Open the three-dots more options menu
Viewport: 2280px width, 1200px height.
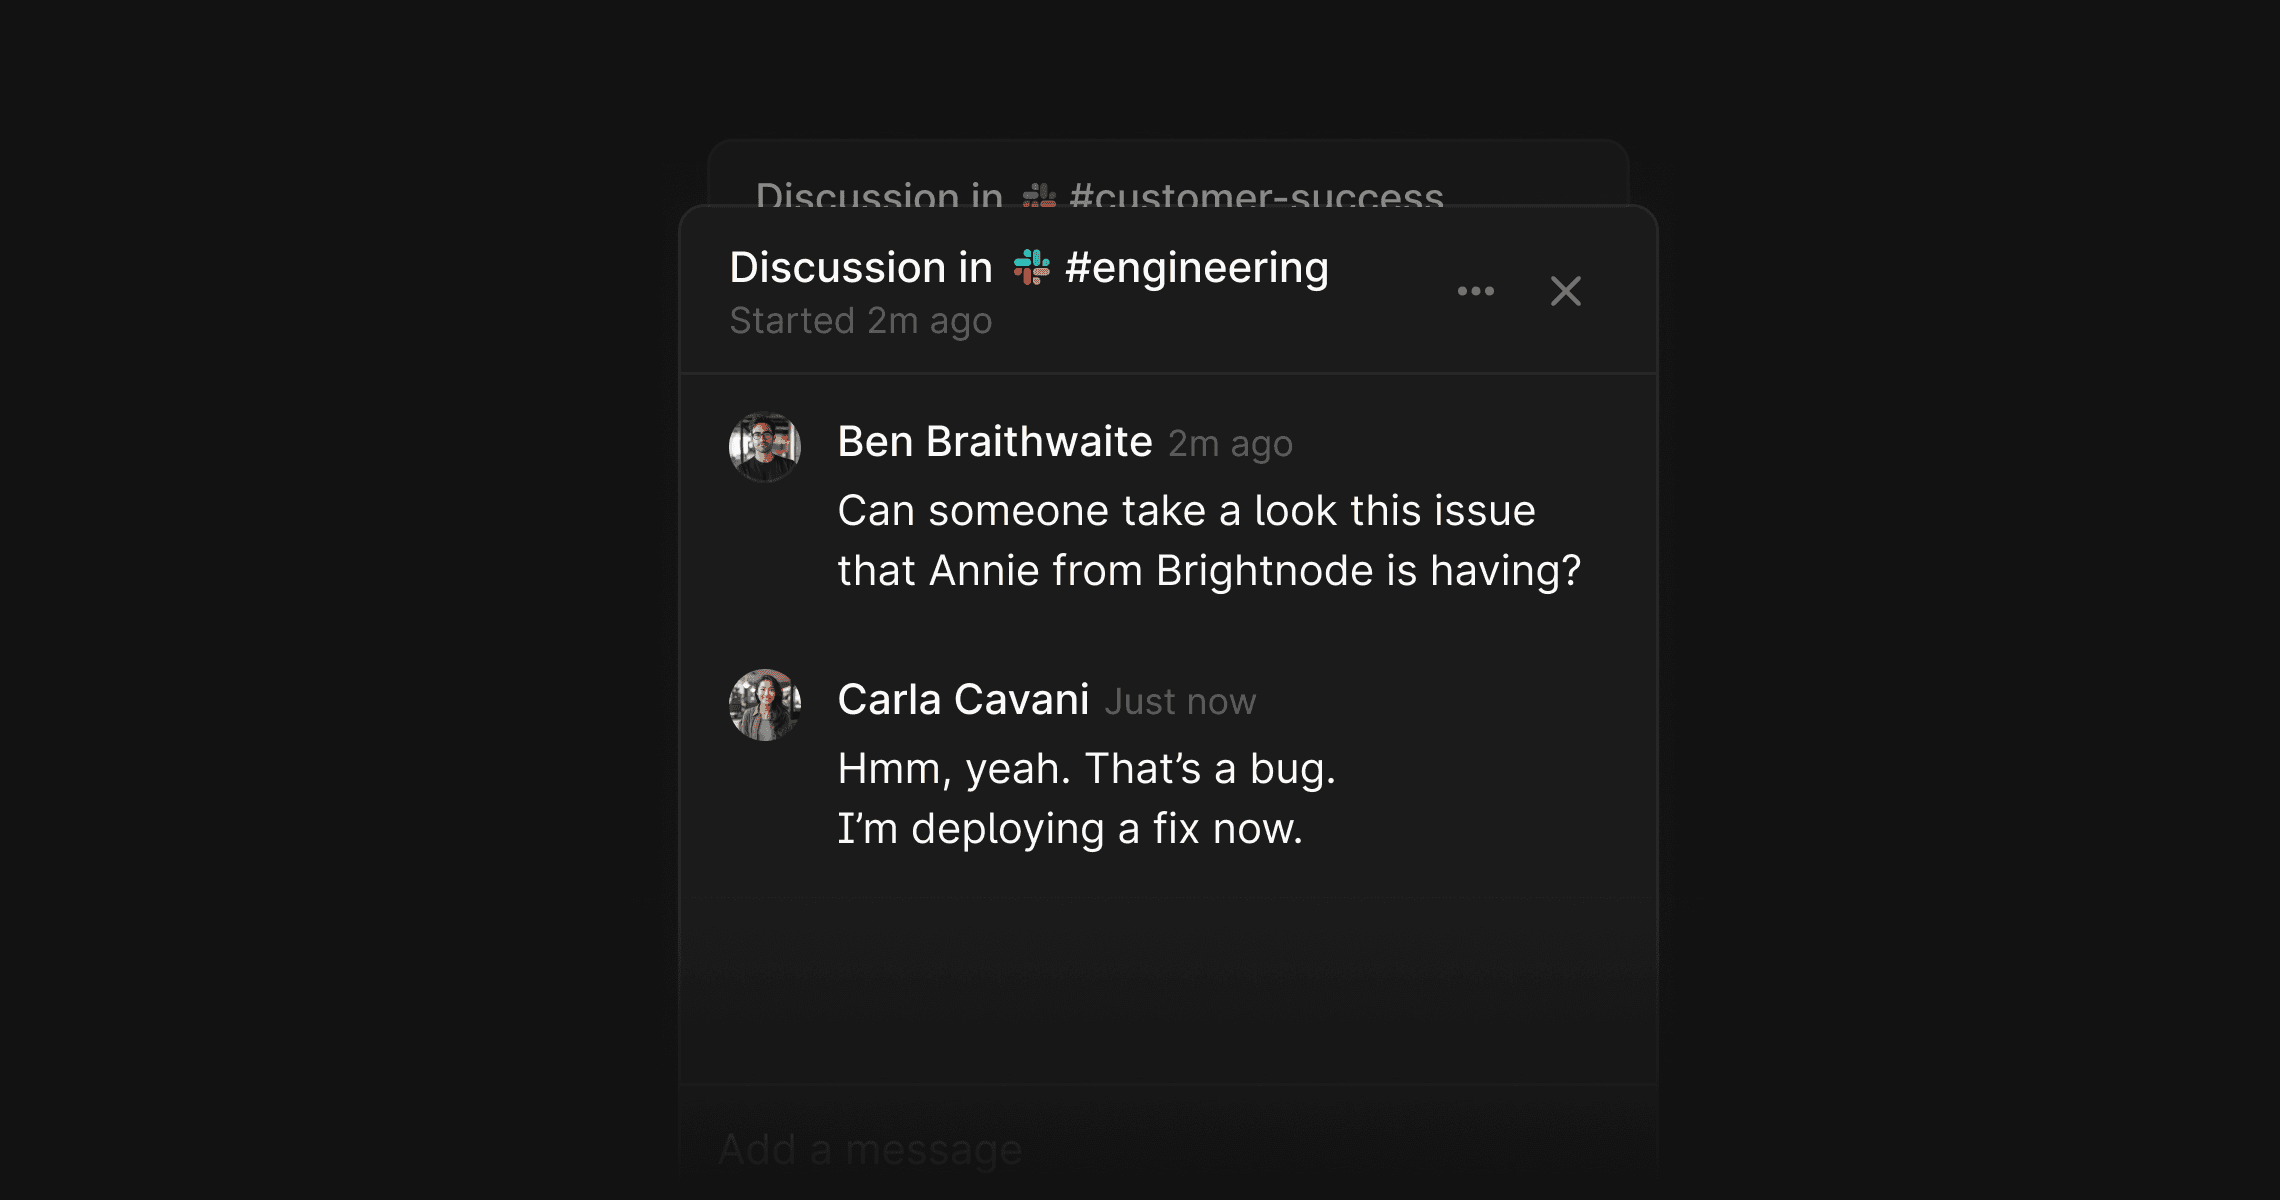(1475, 291)
